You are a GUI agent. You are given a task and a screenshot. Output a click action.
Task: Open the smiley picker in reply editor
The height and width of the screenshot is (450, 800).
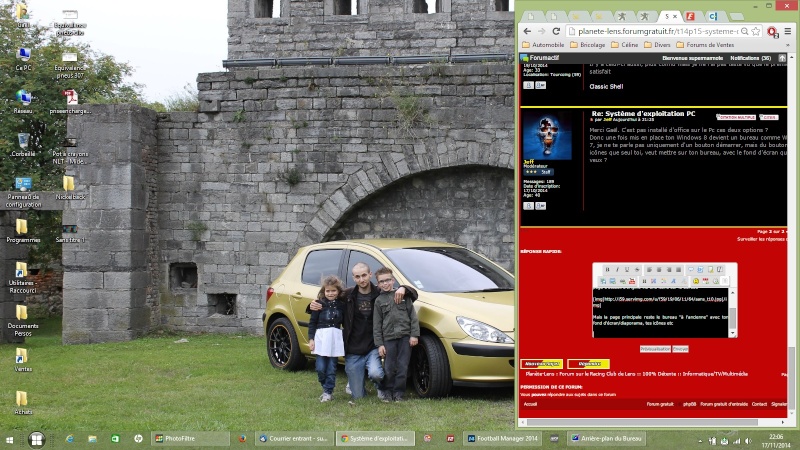point(696,281)
